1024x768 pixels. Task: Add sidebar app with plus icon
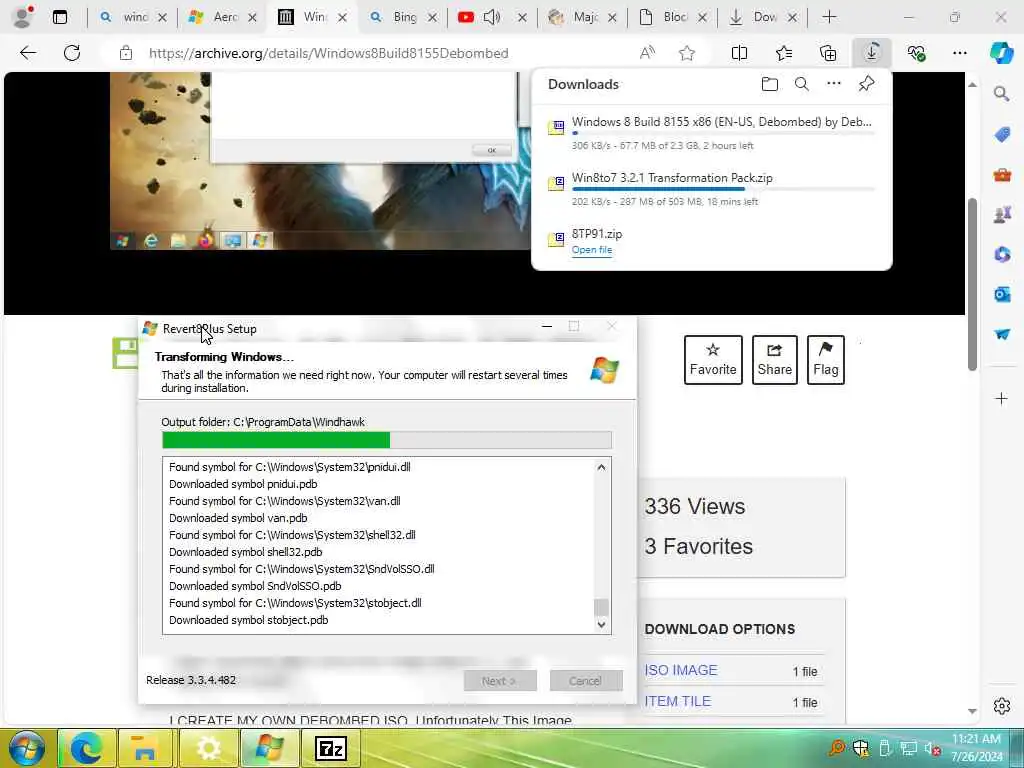pyautogui.click(x=1002, y=398)
